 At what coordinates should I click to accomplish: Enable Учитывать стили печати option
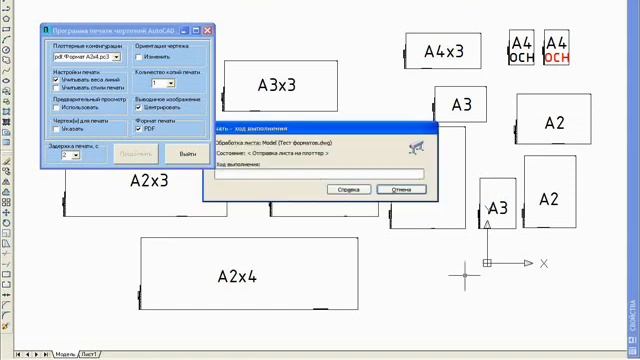56,88
